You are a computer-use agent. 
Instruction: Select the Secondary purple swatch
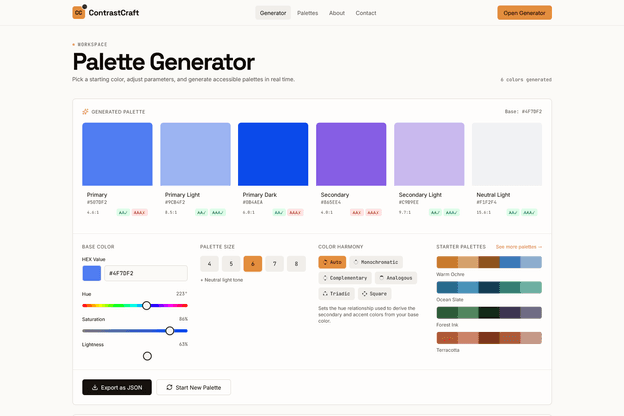(x=351, y=154)
